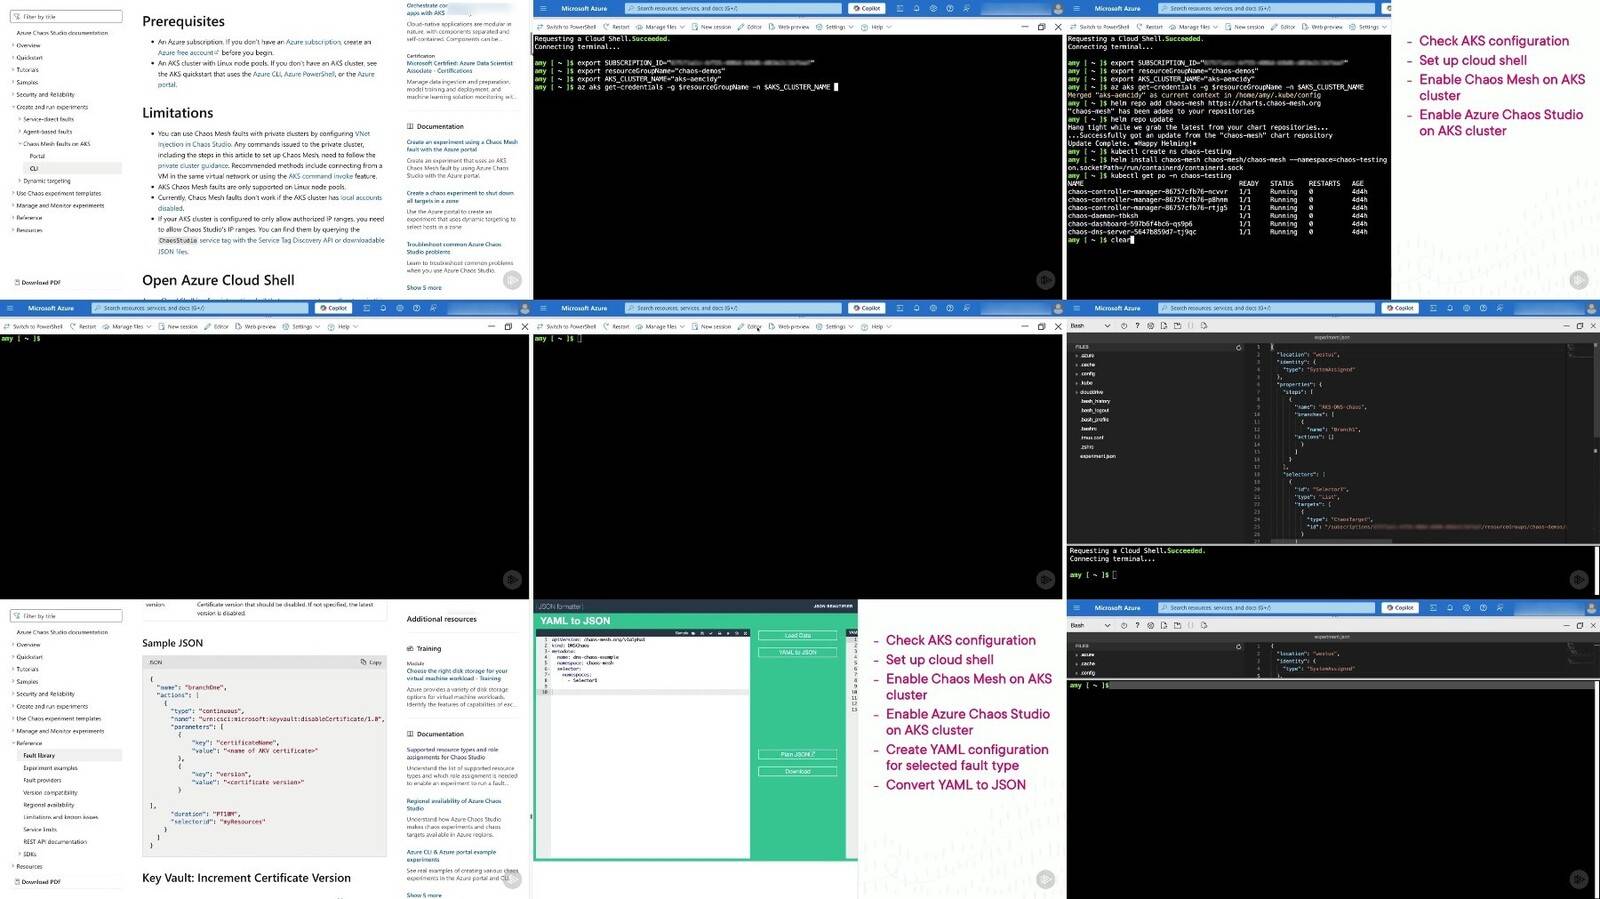Focus Azure search box in helm output frame
This screenshot has height=899, width=1600.
[x=1266, y=8]
